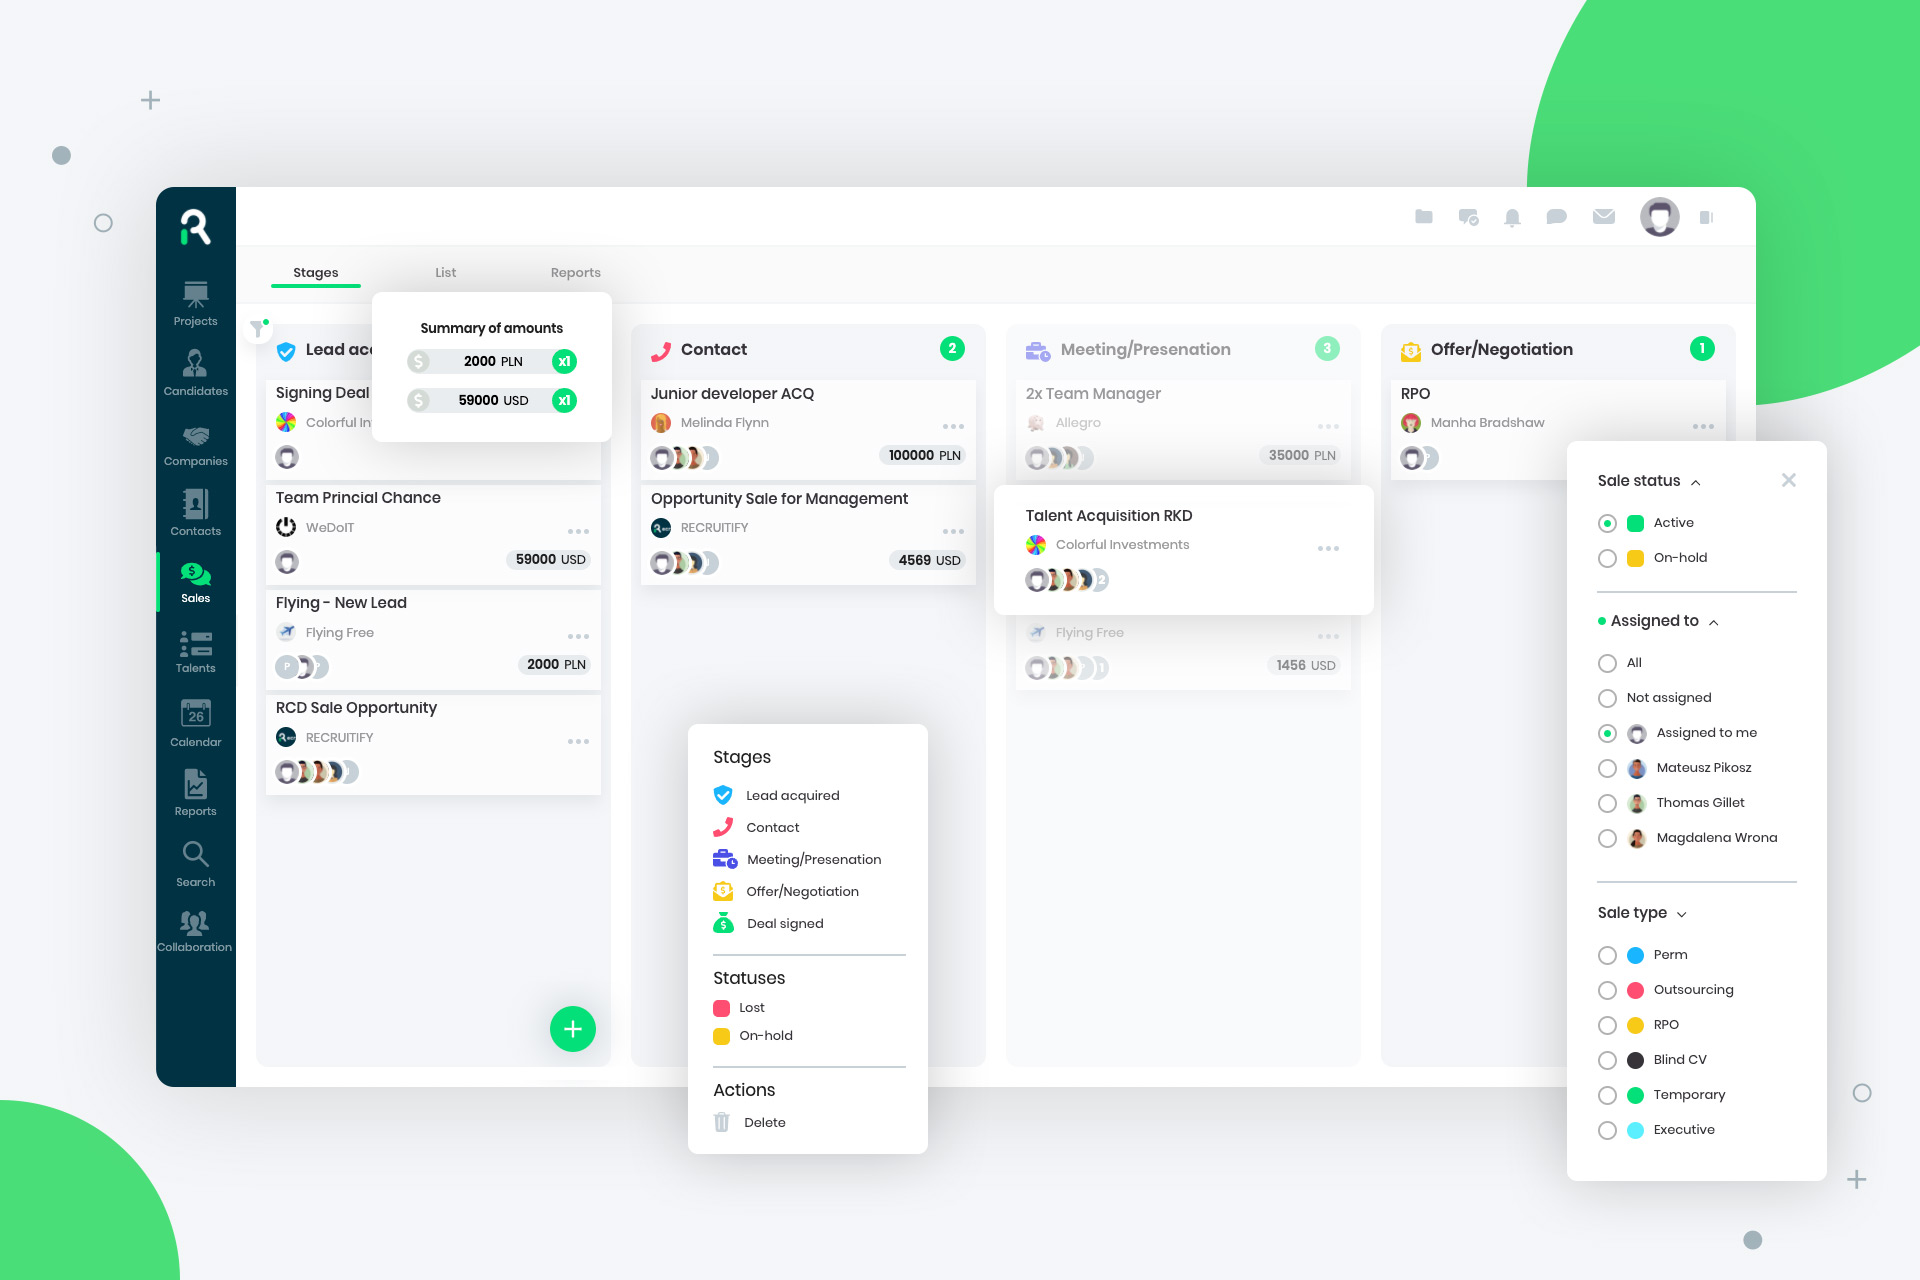Image resolution: width=1920 pixels, height=1280 pixels.
Task: Select the Active sale status radio
Action: coord(1608,522)
